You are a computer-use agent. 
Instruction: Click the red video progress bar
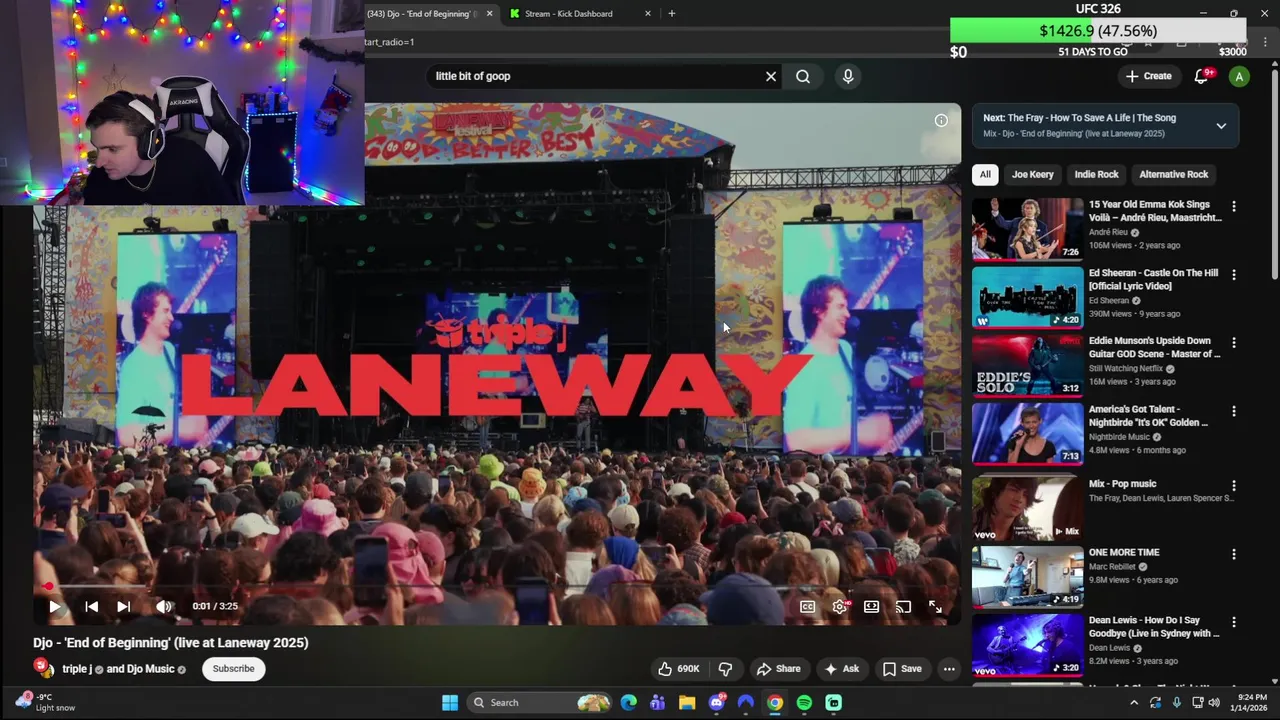pyautogui.click(x=497, y=587)
